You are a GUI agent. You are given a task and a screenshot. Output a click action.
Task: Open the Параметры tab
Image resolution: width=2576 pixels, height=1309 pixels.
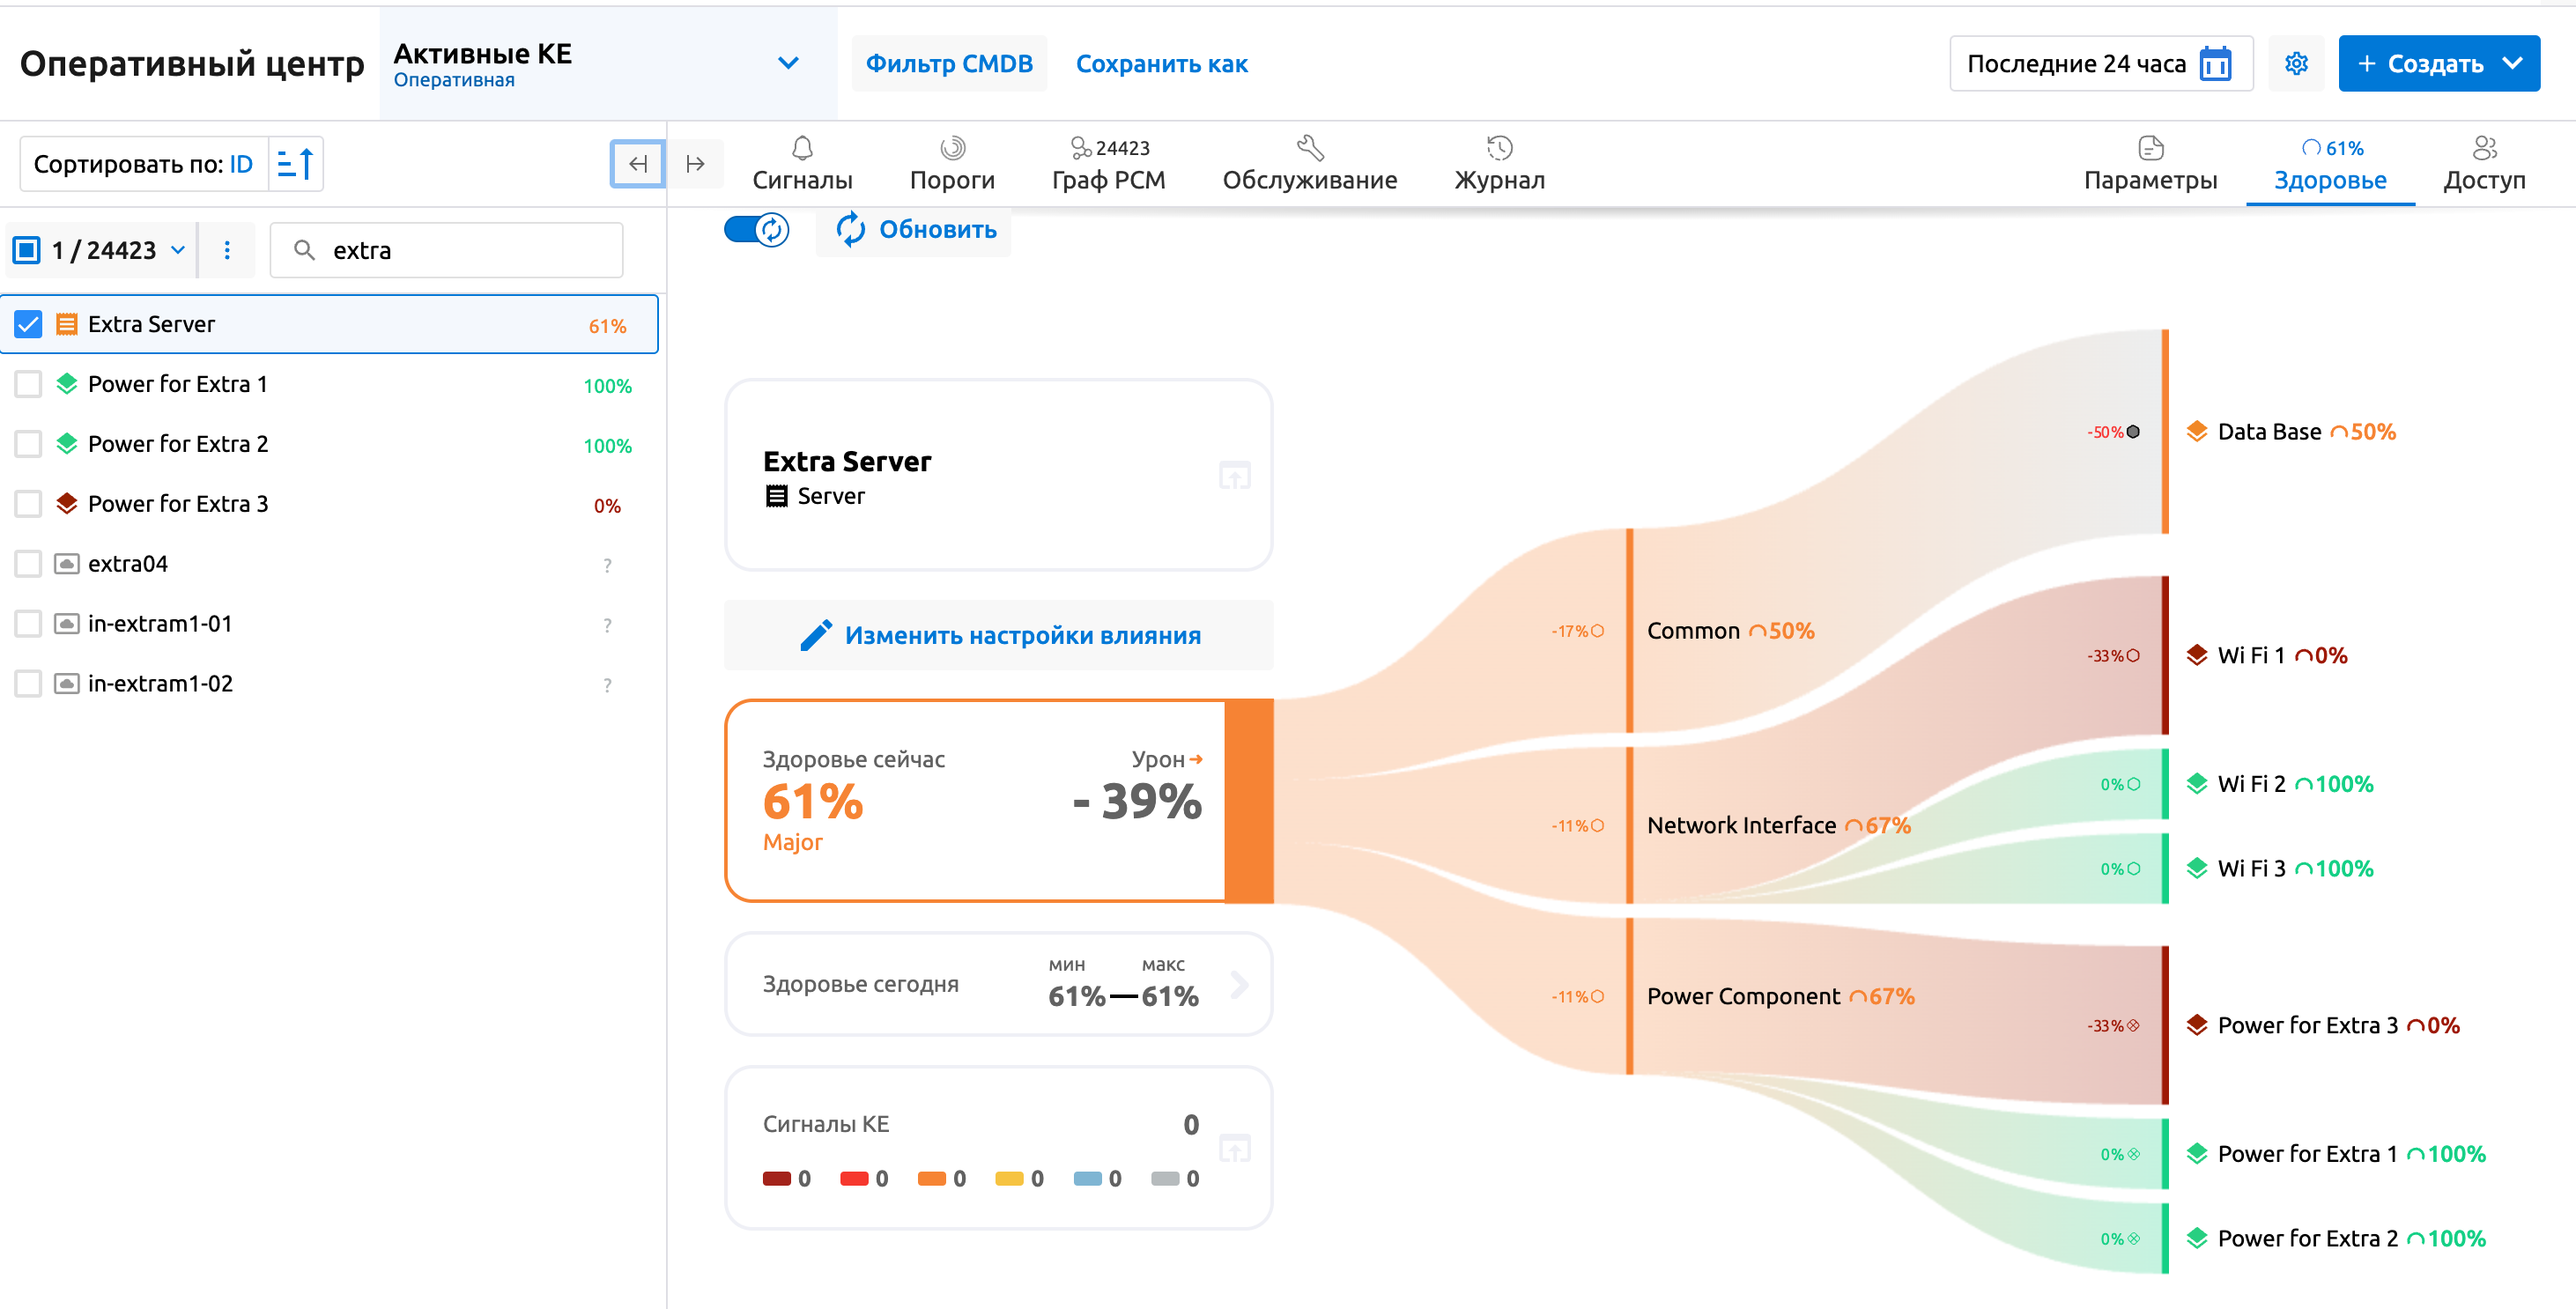(2150, 165)
